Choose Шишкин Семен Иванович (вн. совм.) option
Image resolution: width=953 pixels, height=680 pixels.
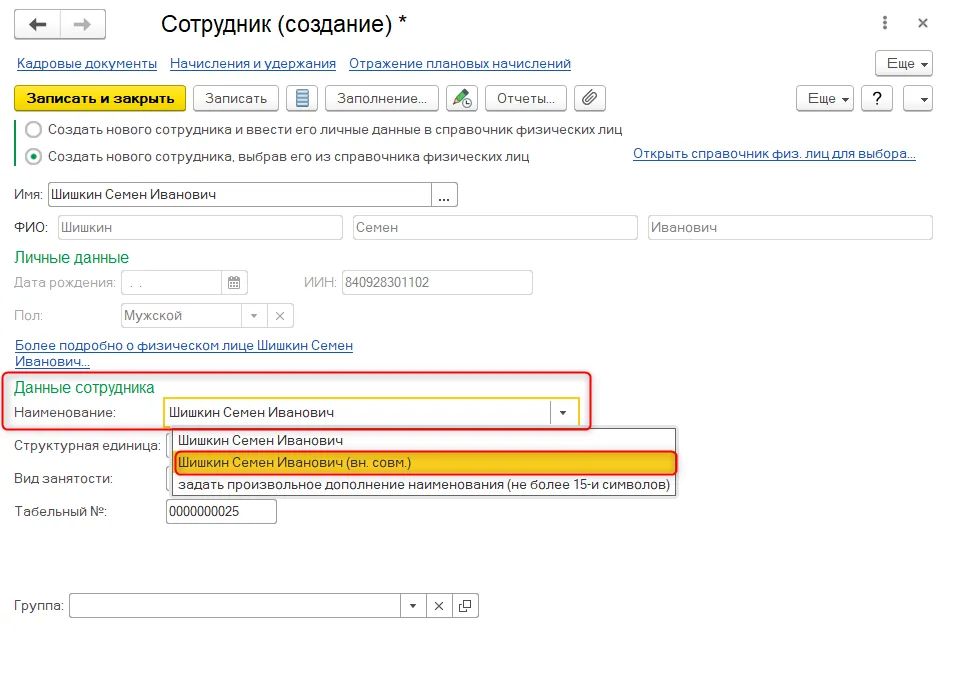[x=424, y=462]
